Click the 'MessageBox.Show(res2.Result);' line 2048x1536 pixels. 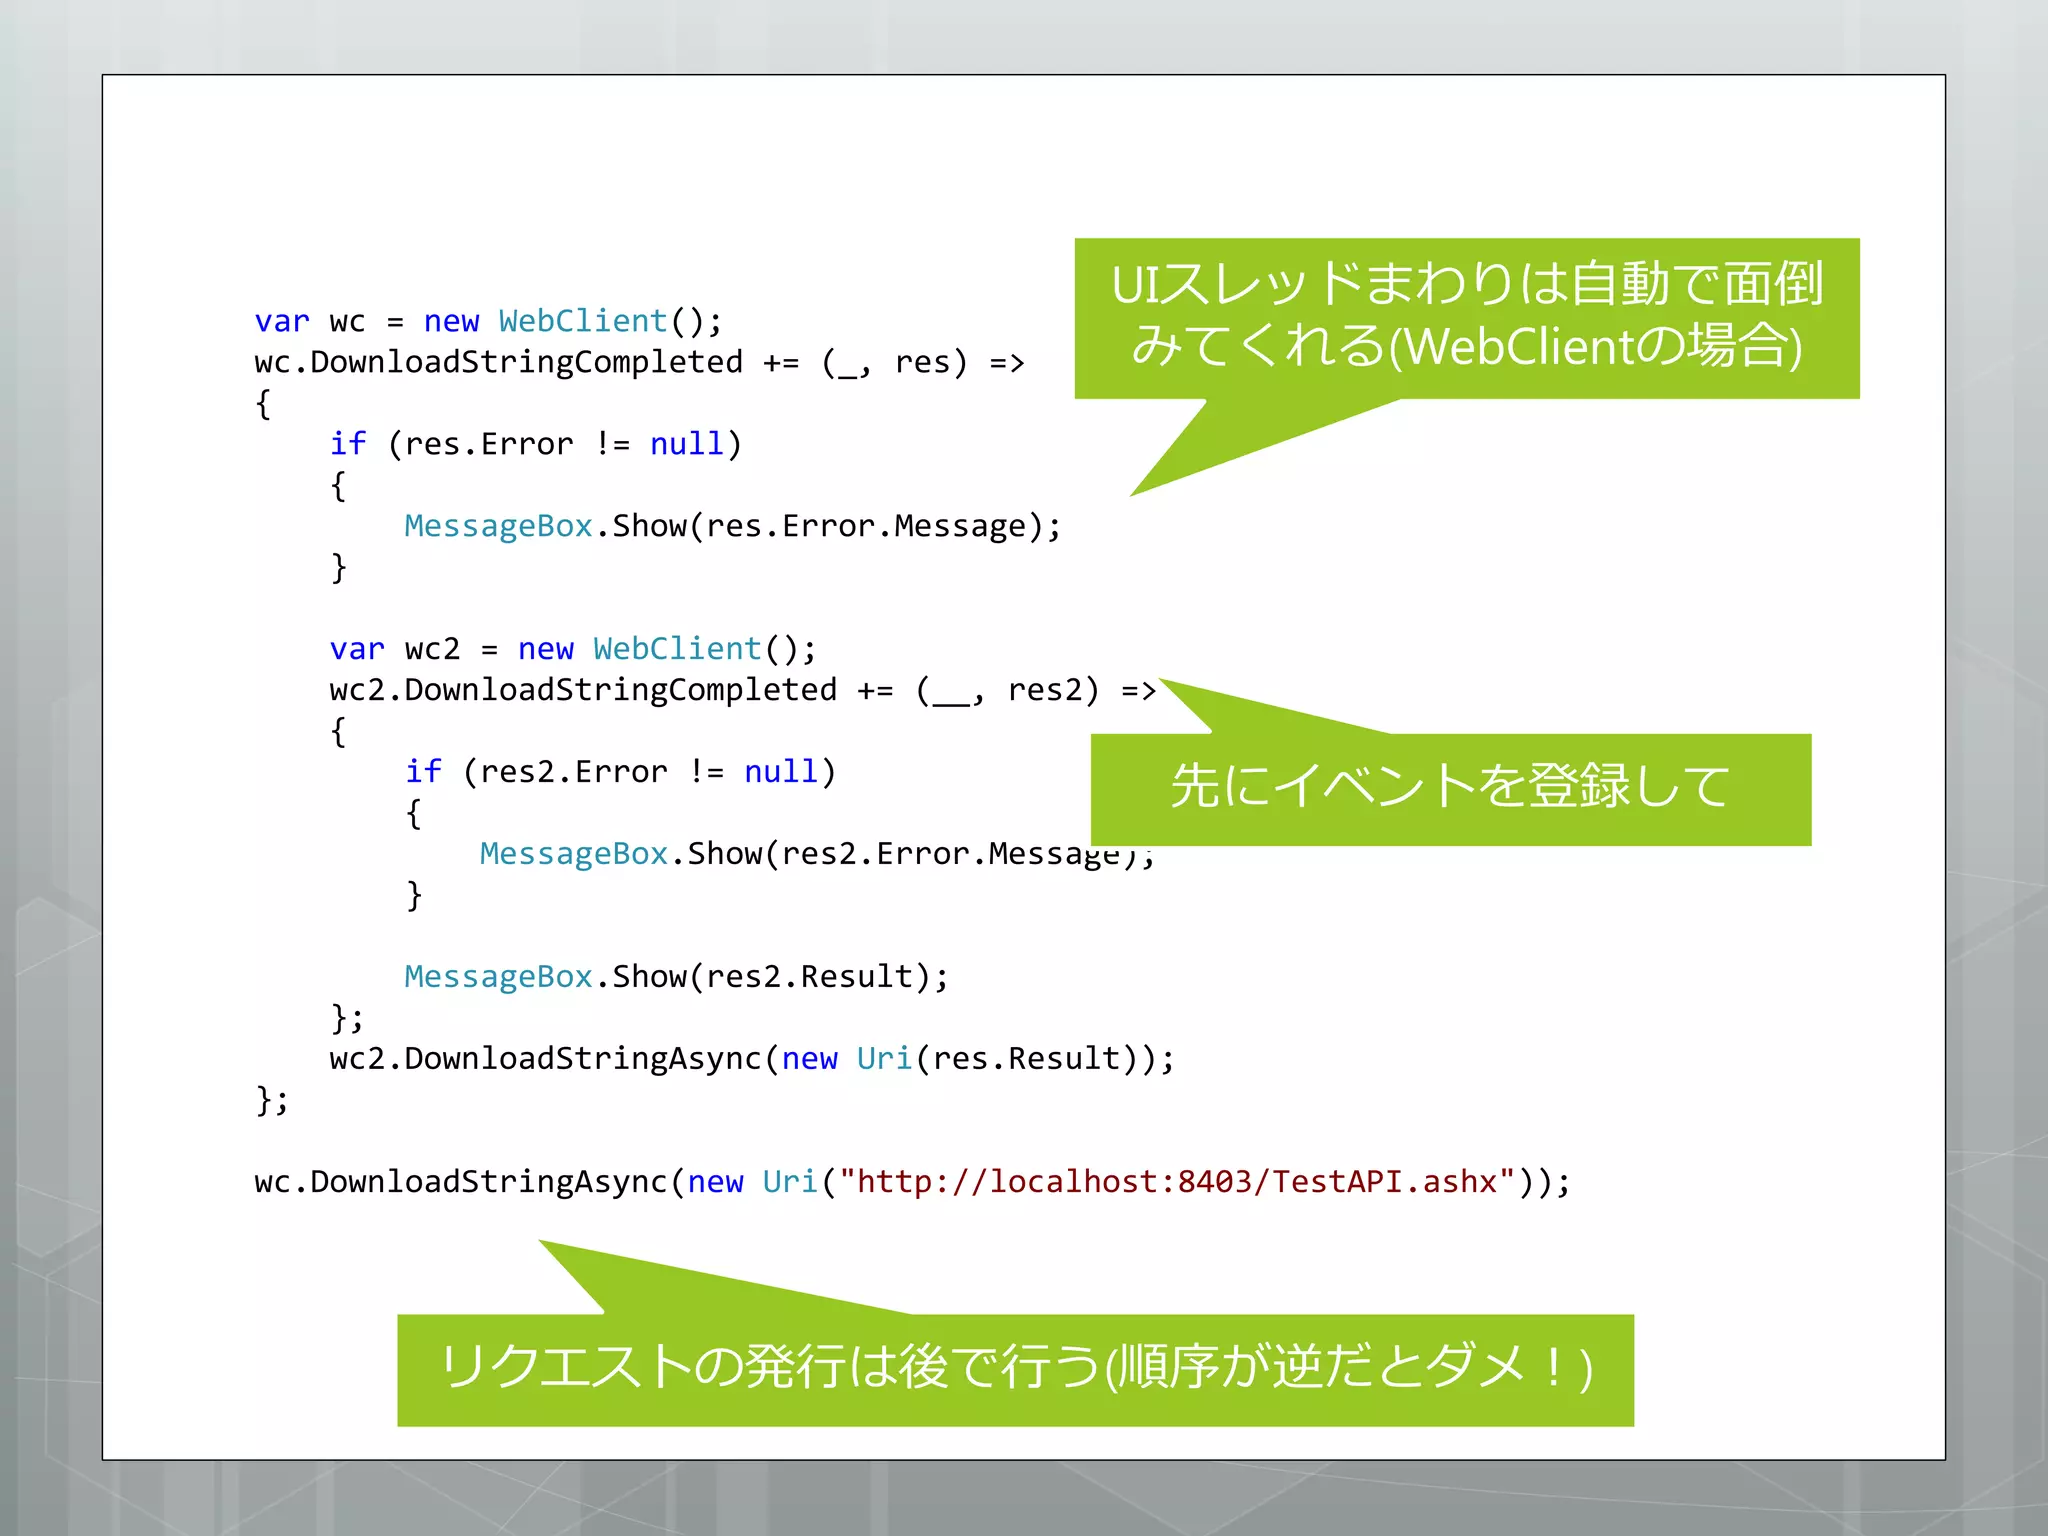click(x=677, y=977)
